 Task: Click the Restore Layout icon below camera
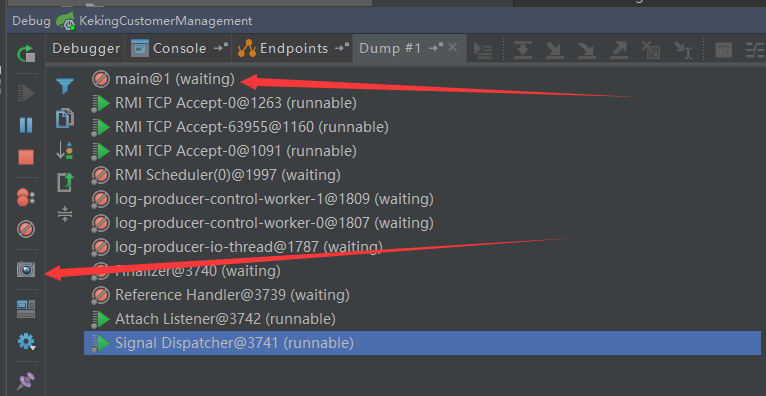pos(26,309)
